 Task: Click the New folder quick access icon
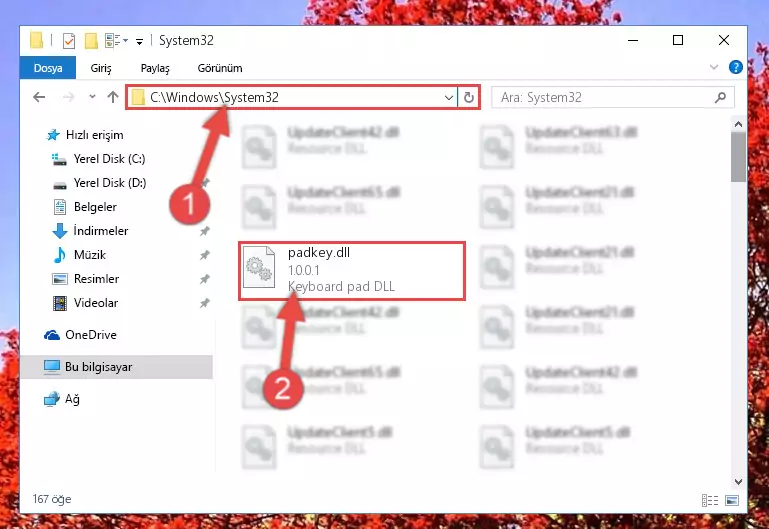click(x=91, y=41)
